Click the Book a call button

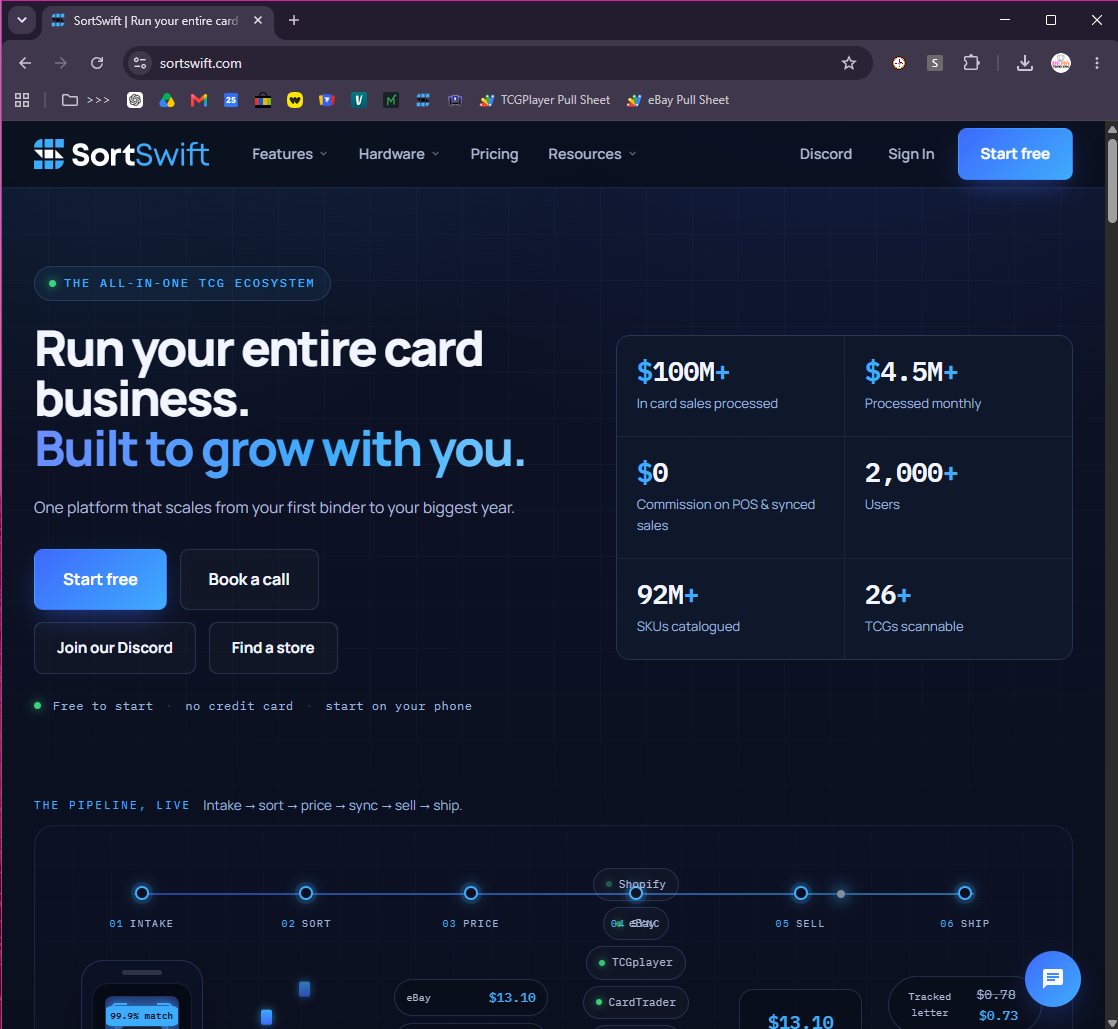(249, 579)
